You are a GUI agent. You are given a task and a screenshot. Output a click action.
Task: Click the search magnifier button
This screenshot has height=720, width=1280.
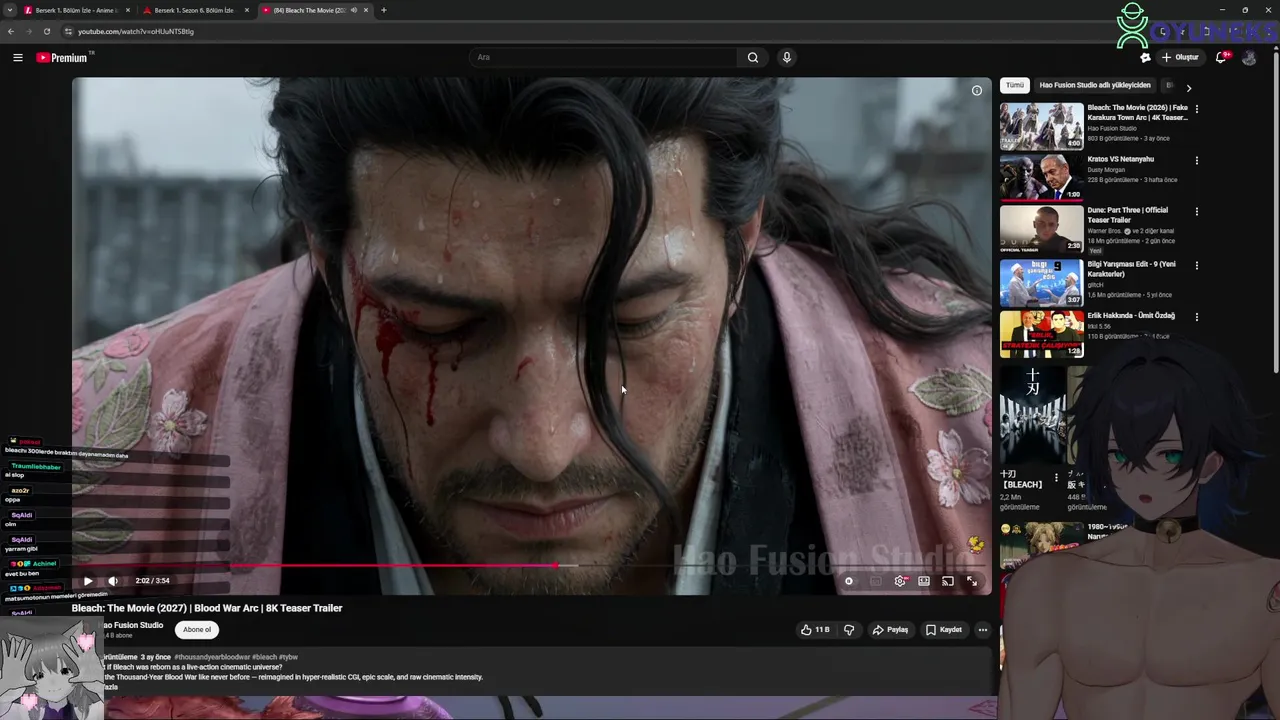click(x=753, y=58)
